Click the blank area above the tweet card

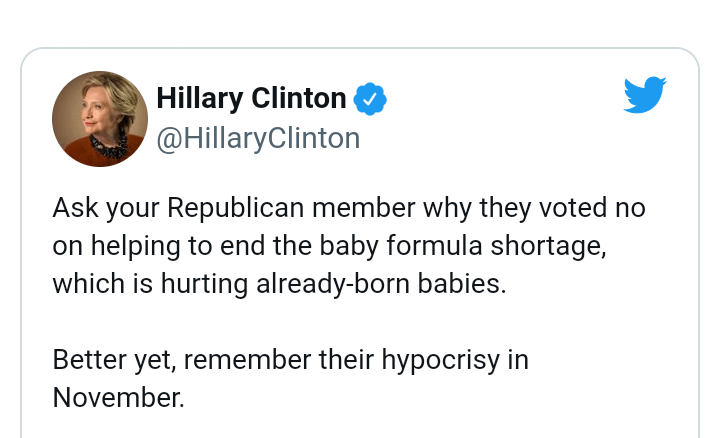pyautogui.click(x=350, y=22)
